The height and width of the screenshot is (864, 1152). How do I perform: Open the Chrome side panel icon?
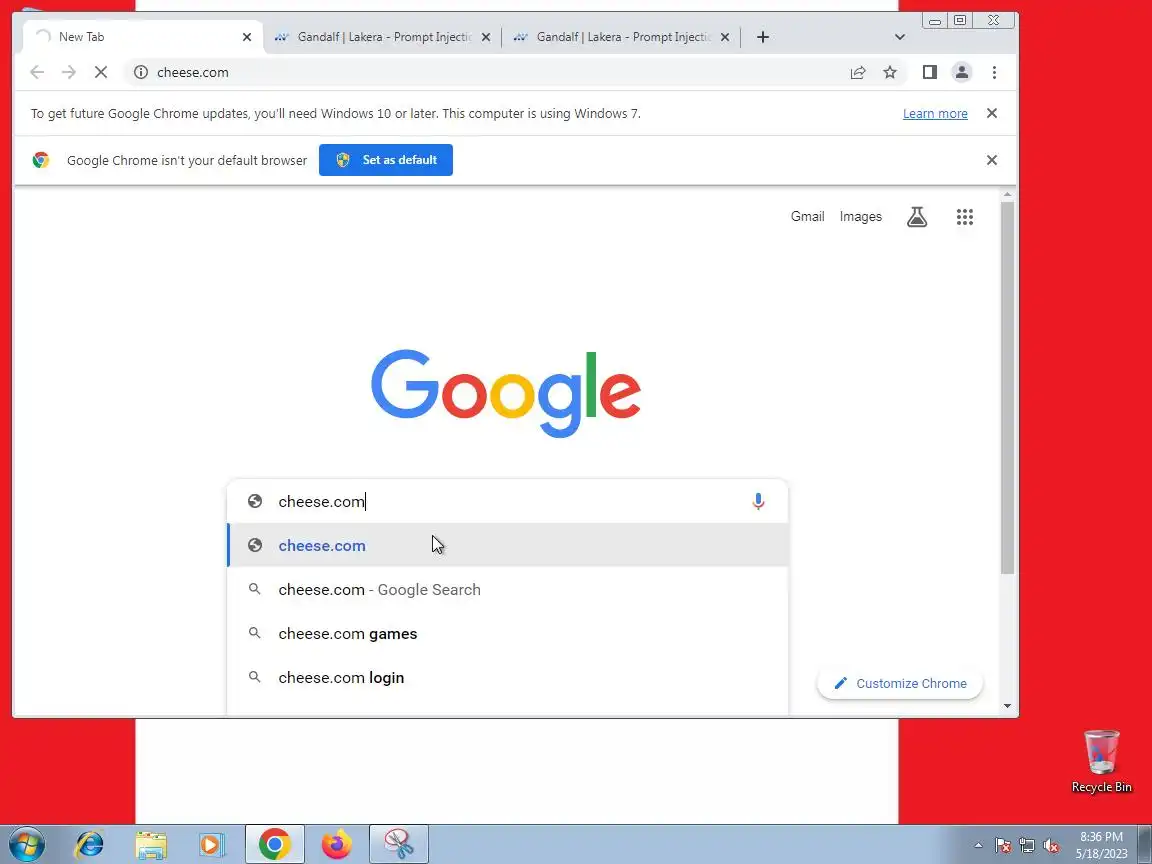[x=929, y=72]
